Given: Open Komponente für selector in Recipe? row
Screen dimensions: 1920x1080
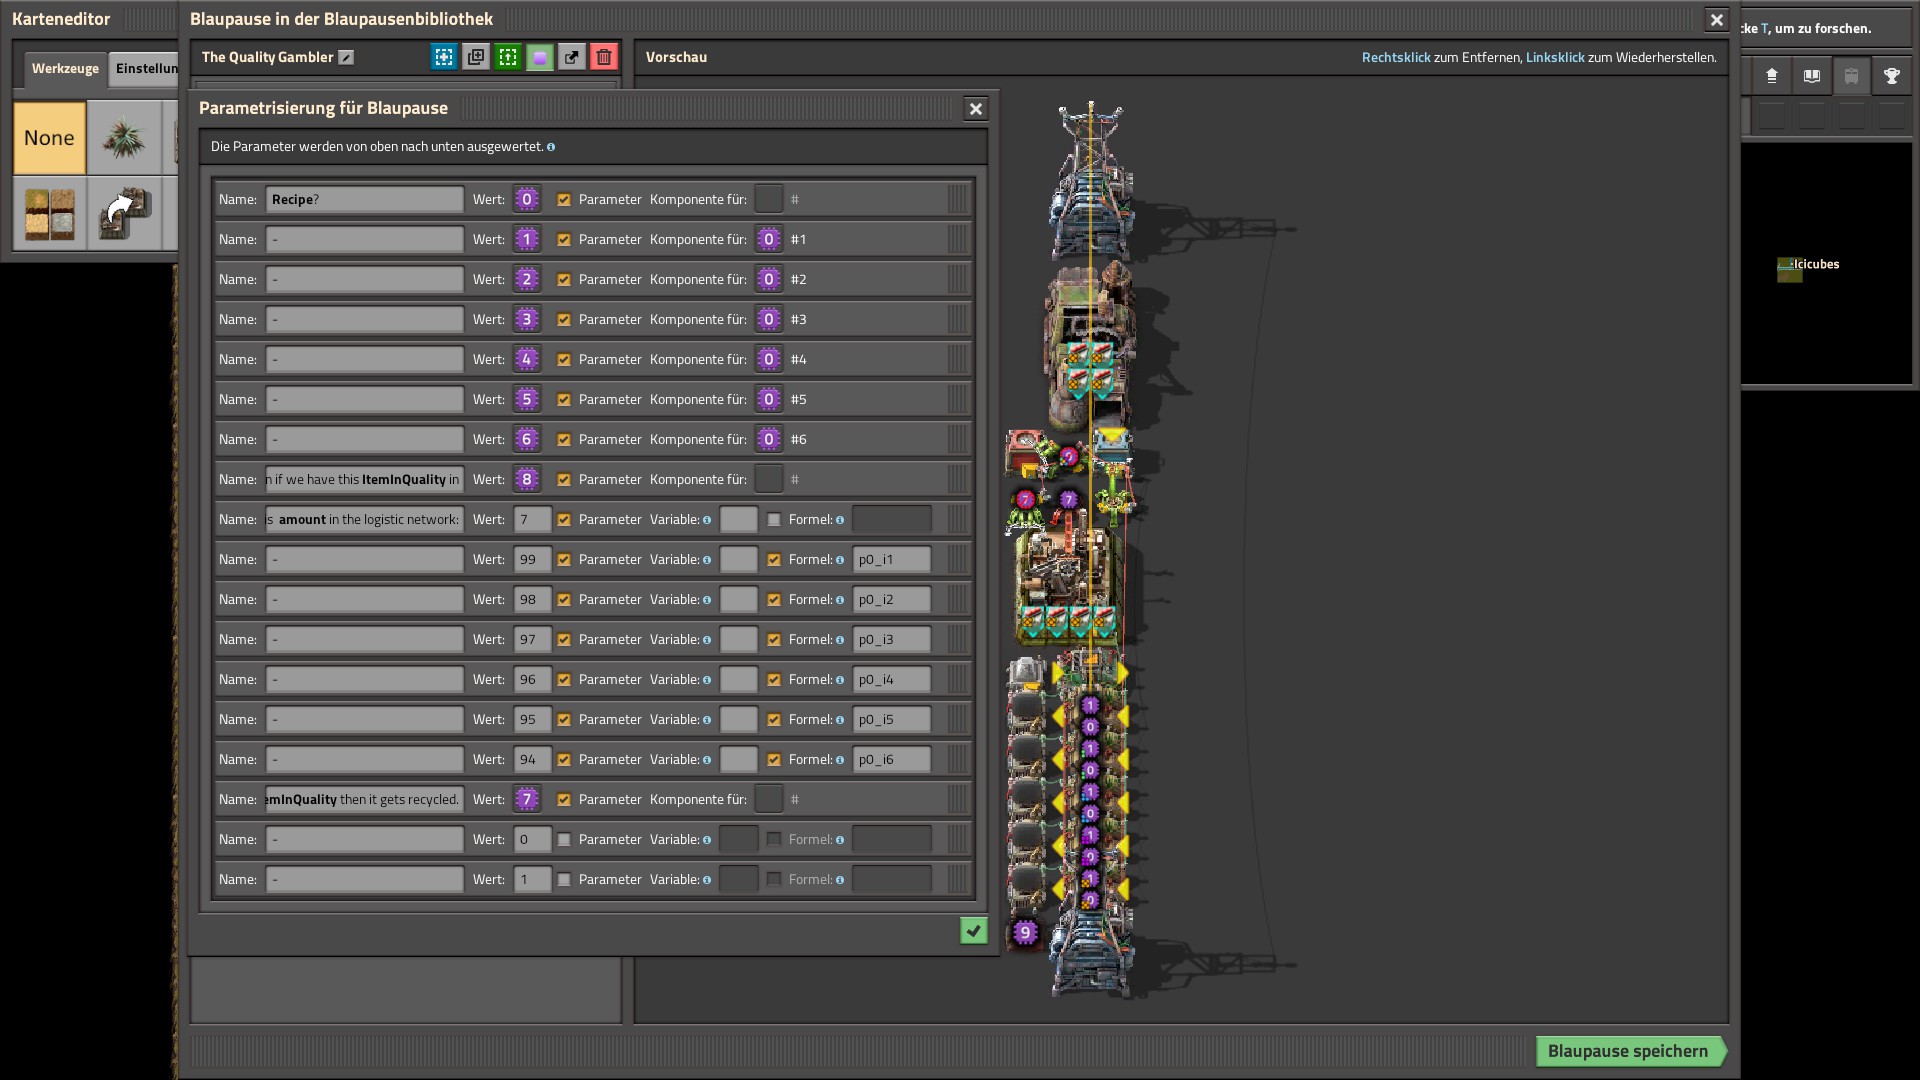Looking at the screenshot, I should click(x=768, y=199).
